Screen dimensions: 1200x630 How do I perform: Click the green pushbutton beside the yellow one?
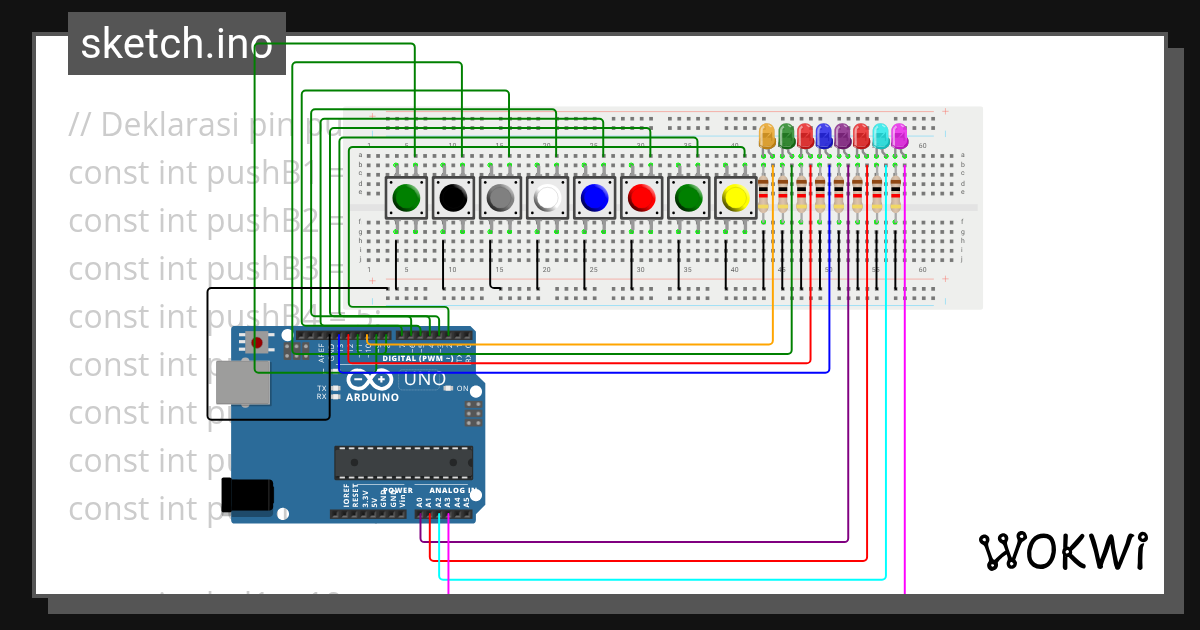[688, 198]
